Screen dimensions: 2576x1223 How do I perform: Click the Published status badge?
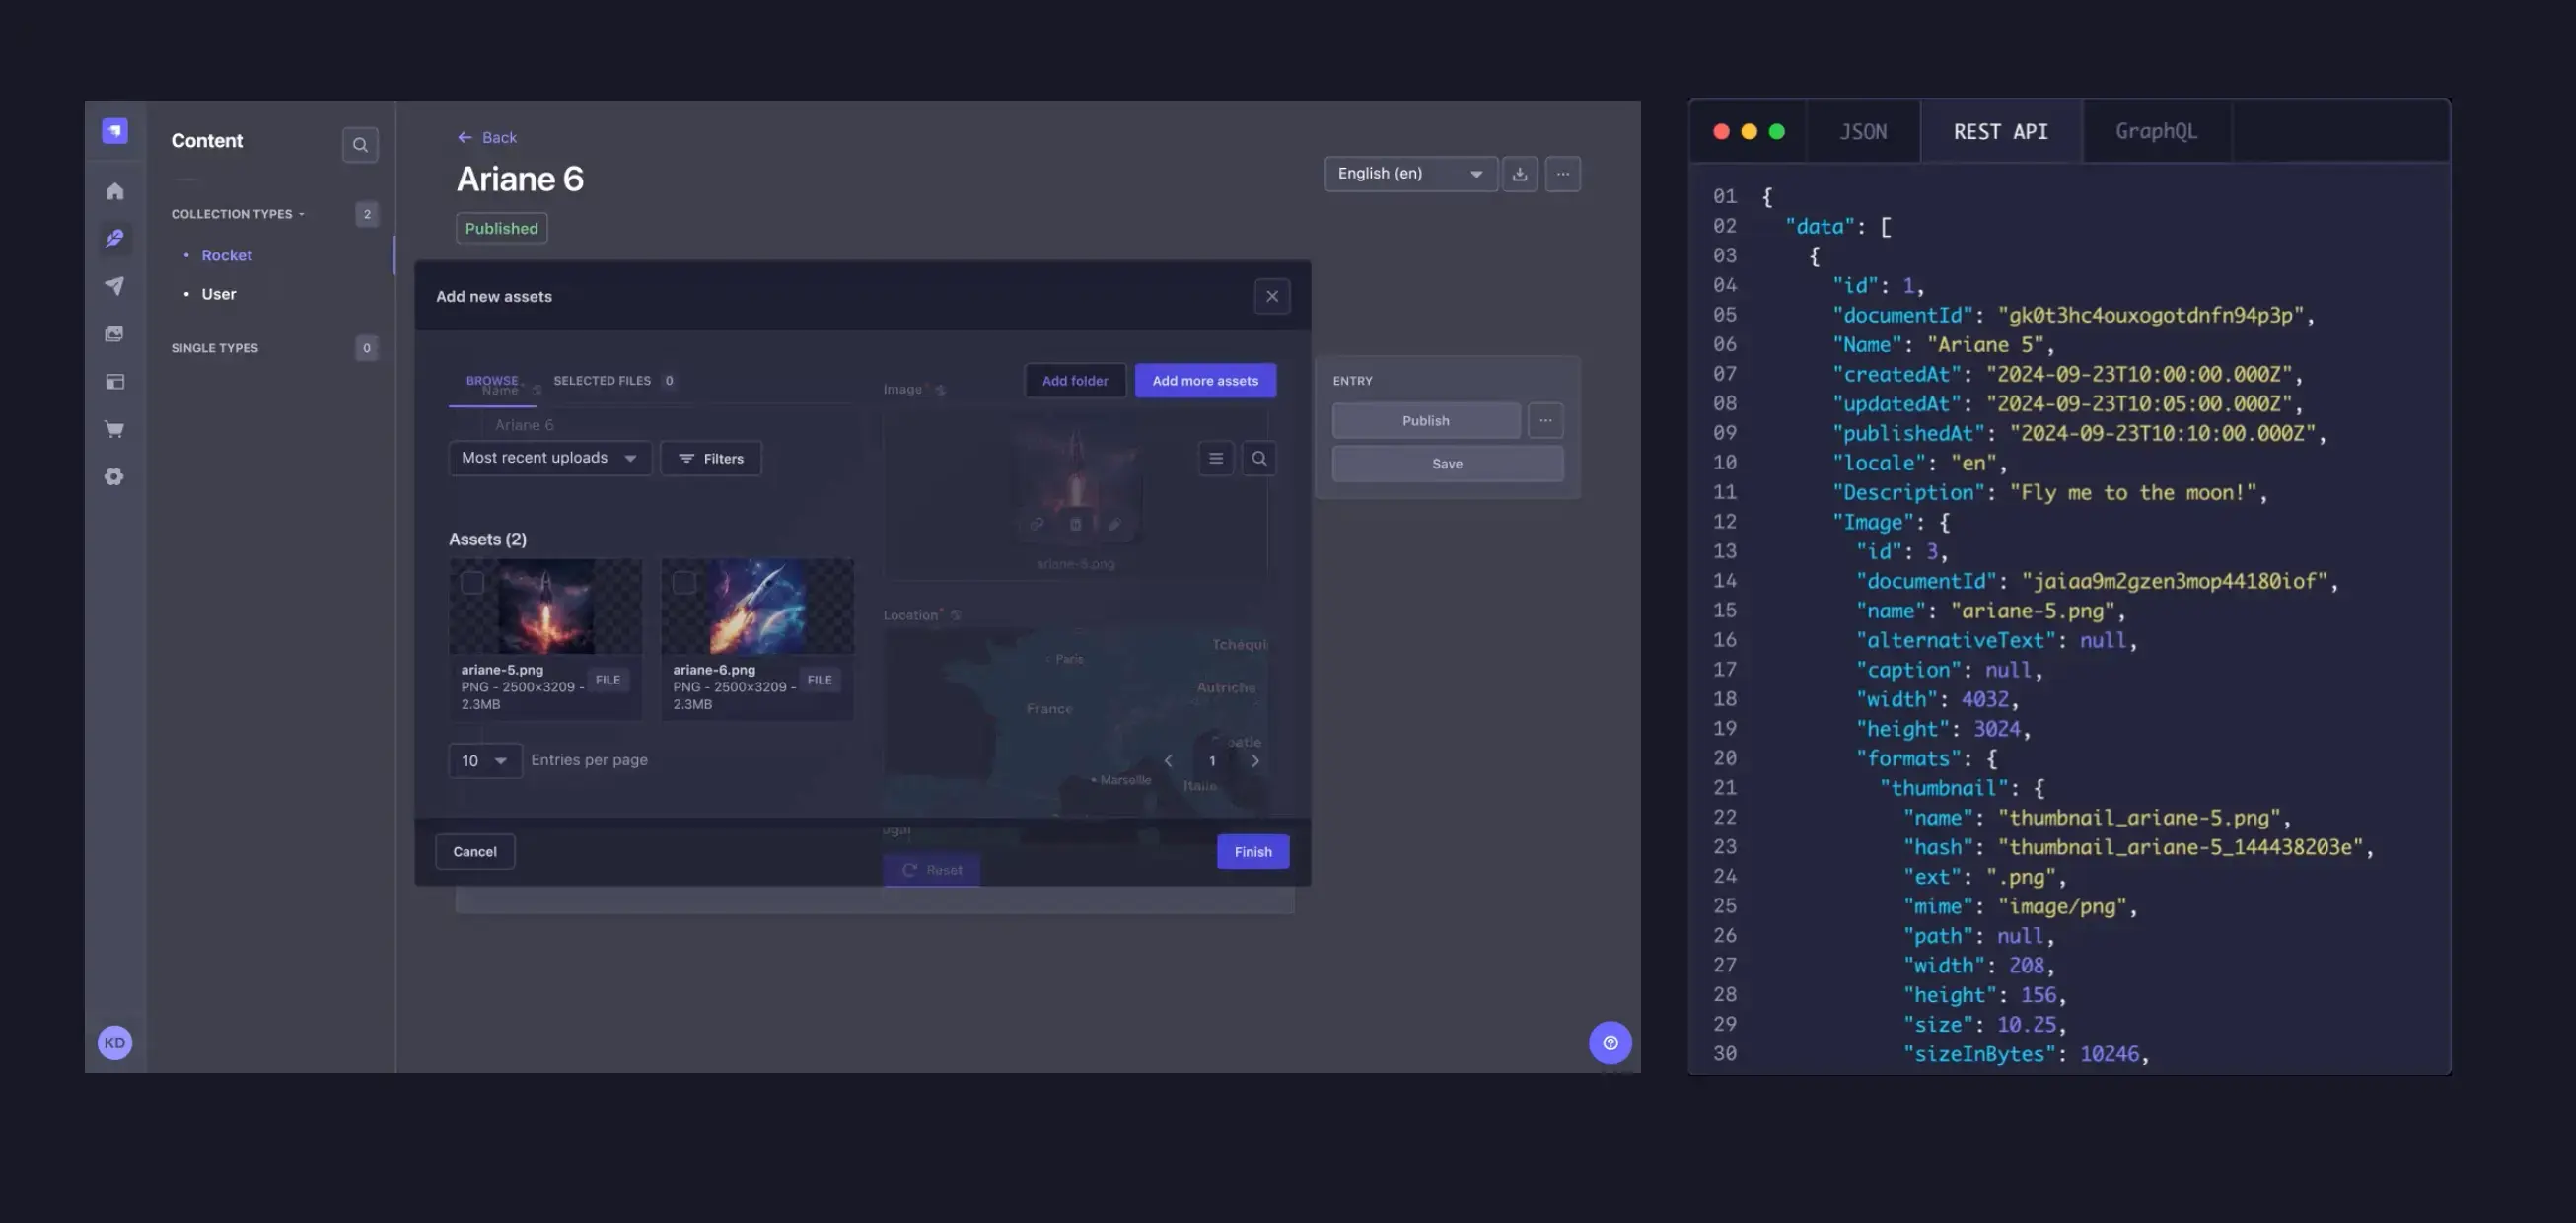coord(501,228)
